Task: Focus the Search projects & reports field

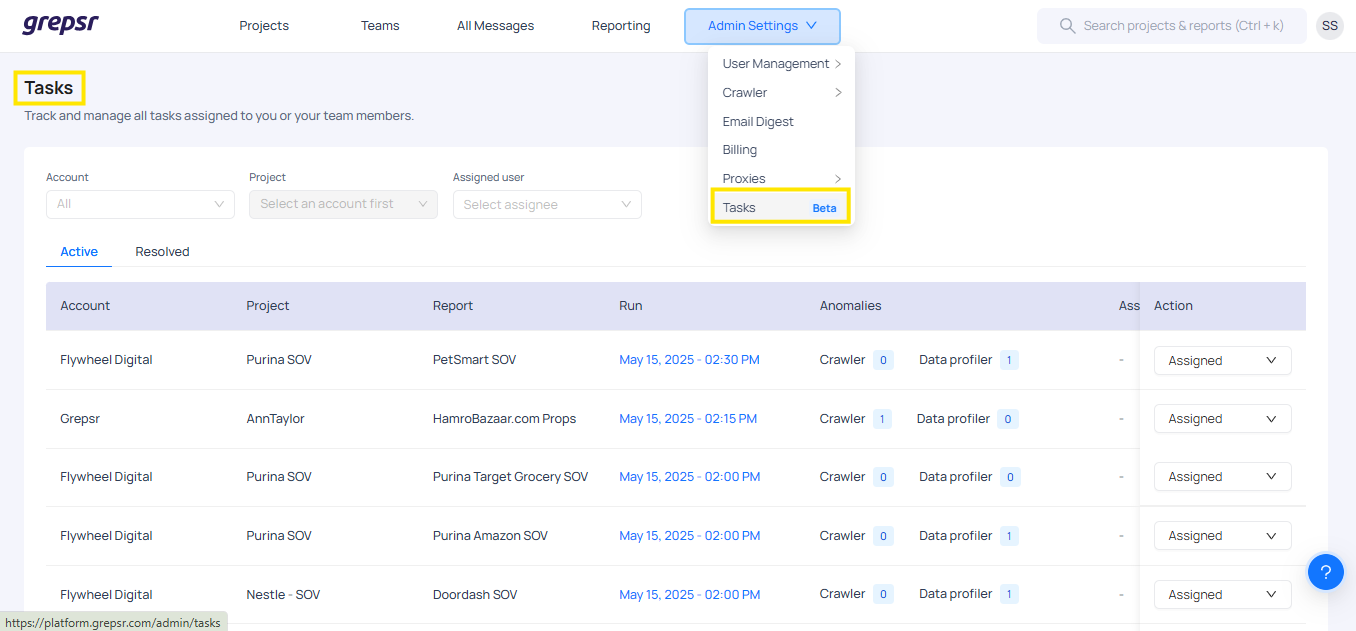Action: coord(1183,26)
